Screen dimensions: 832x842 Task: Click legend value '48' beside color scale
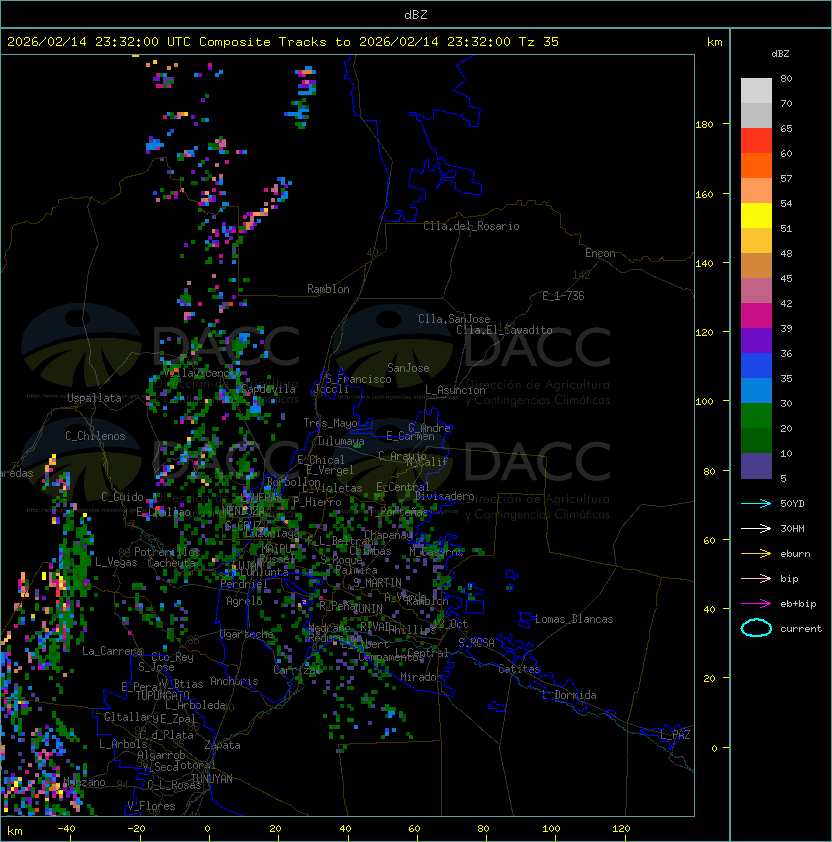(786, 253)
